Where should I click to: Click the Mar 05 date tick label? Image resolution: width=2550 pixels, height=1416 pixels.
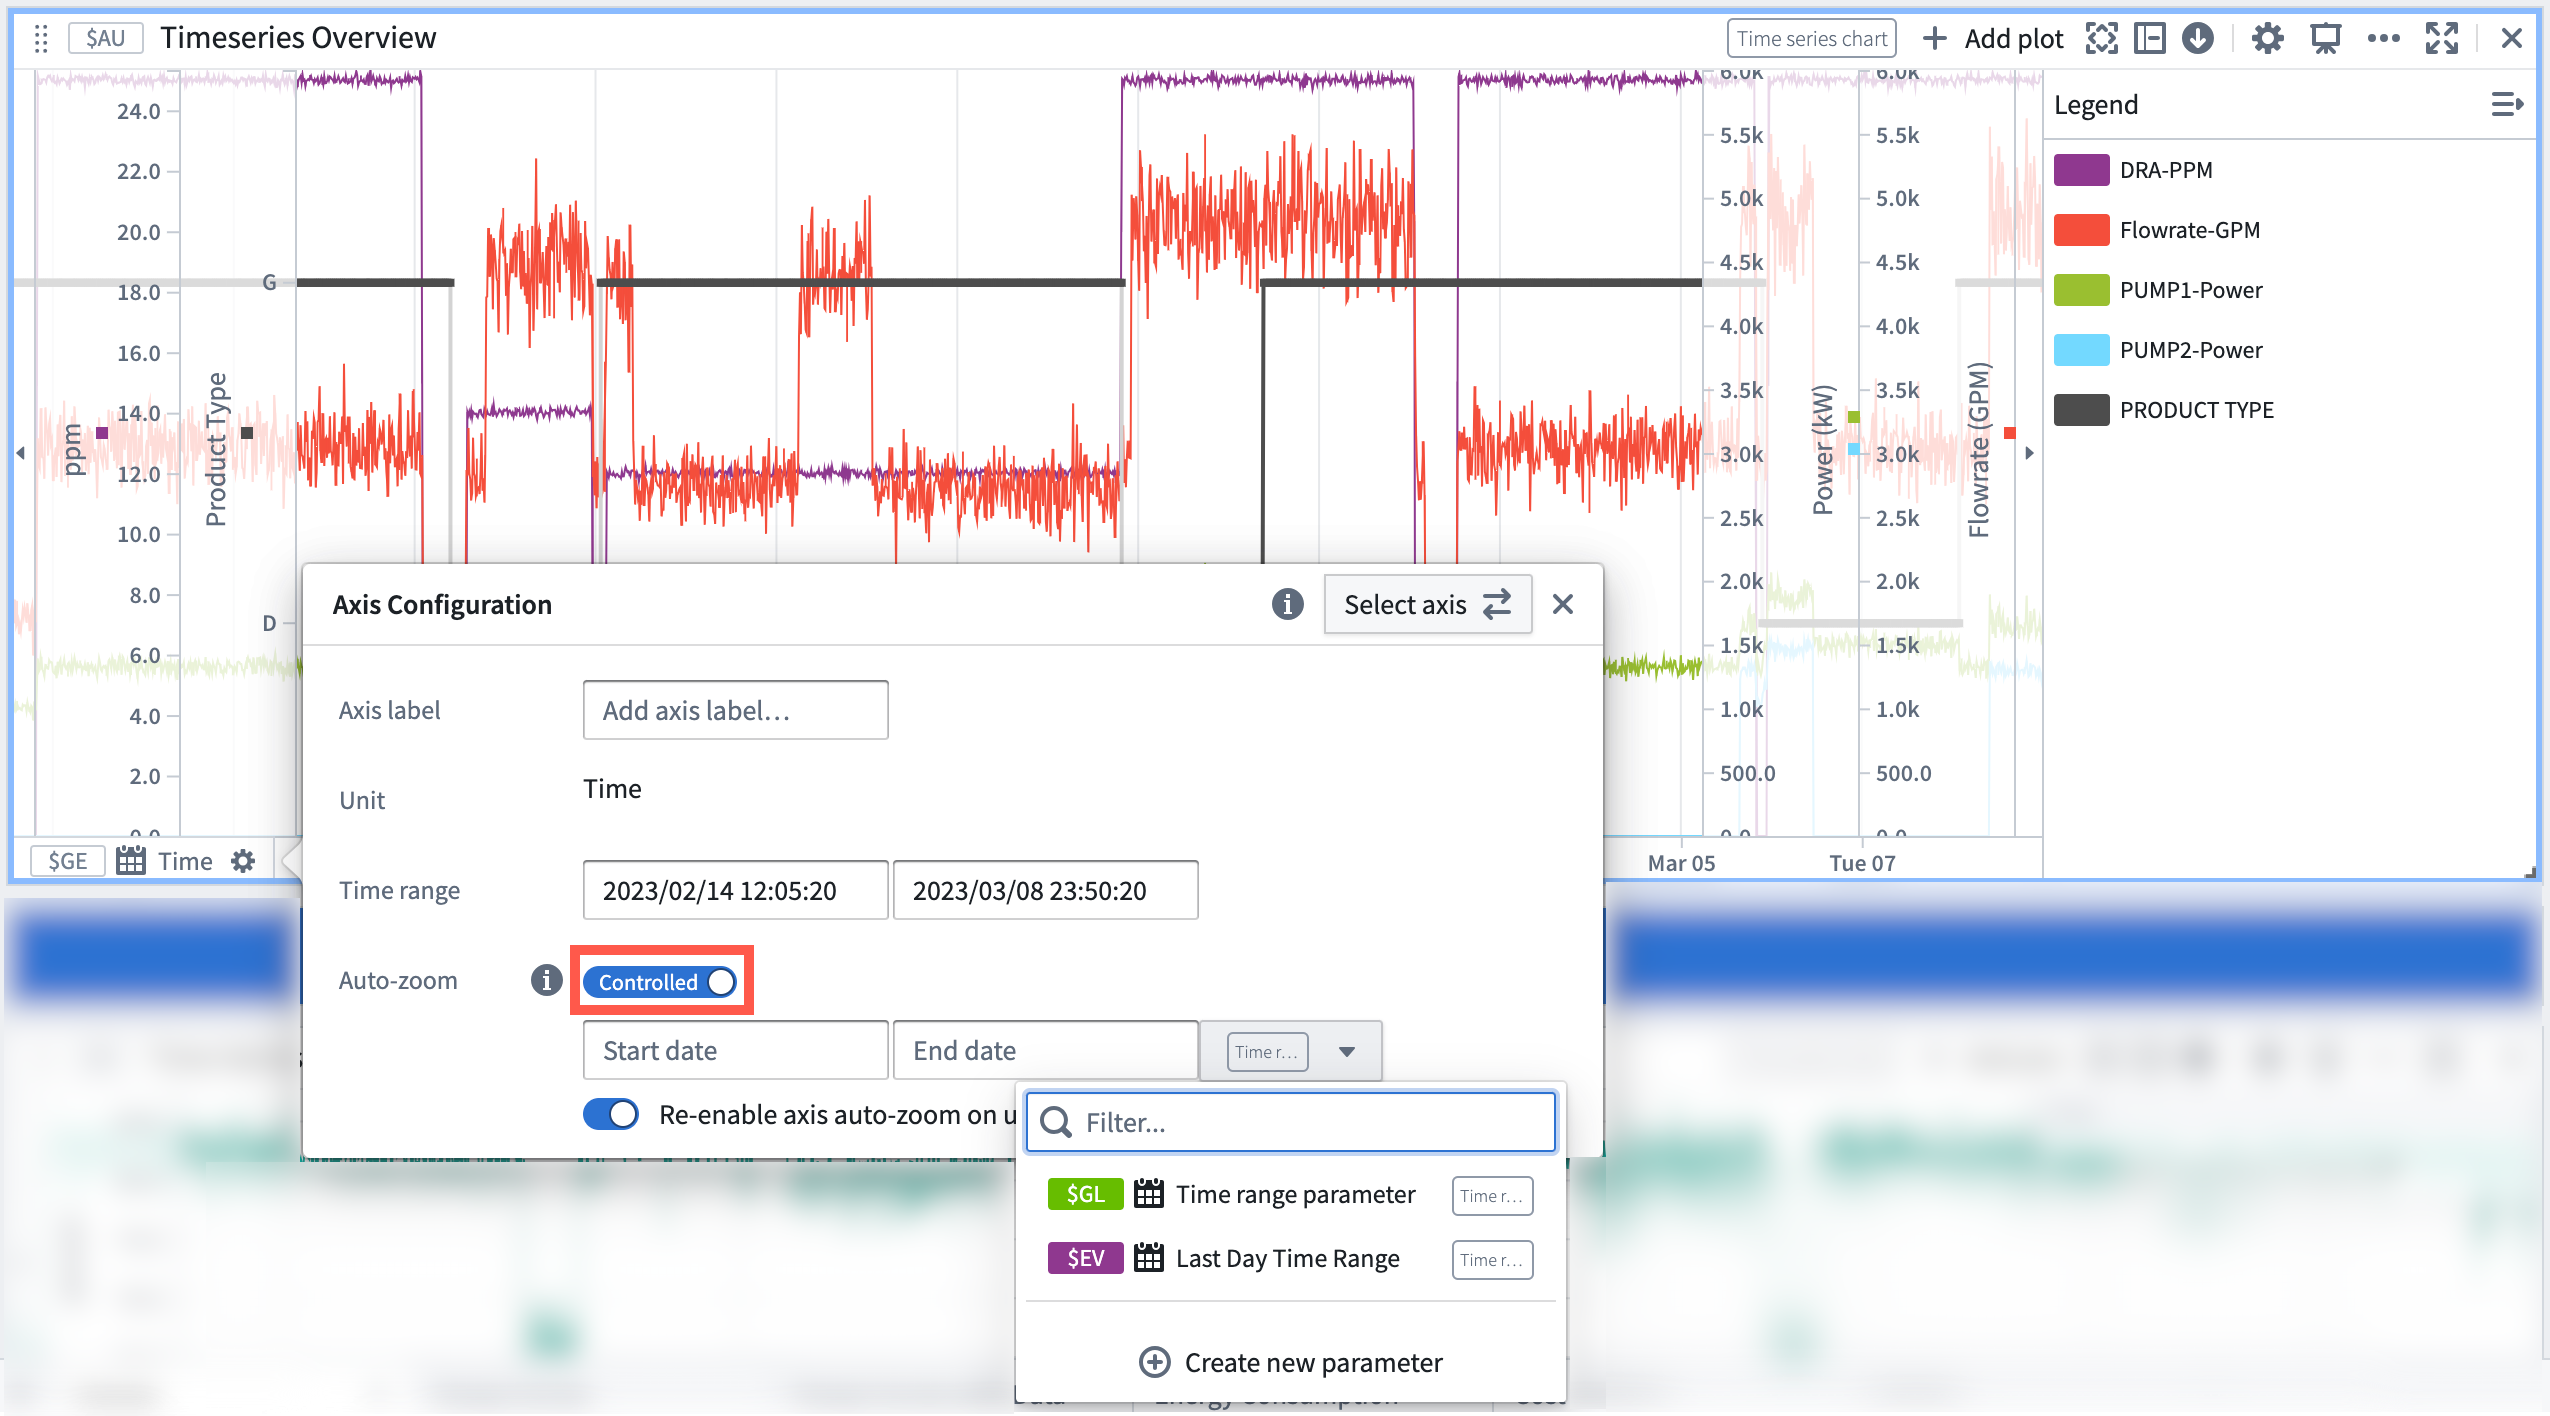coord(1681,863)
